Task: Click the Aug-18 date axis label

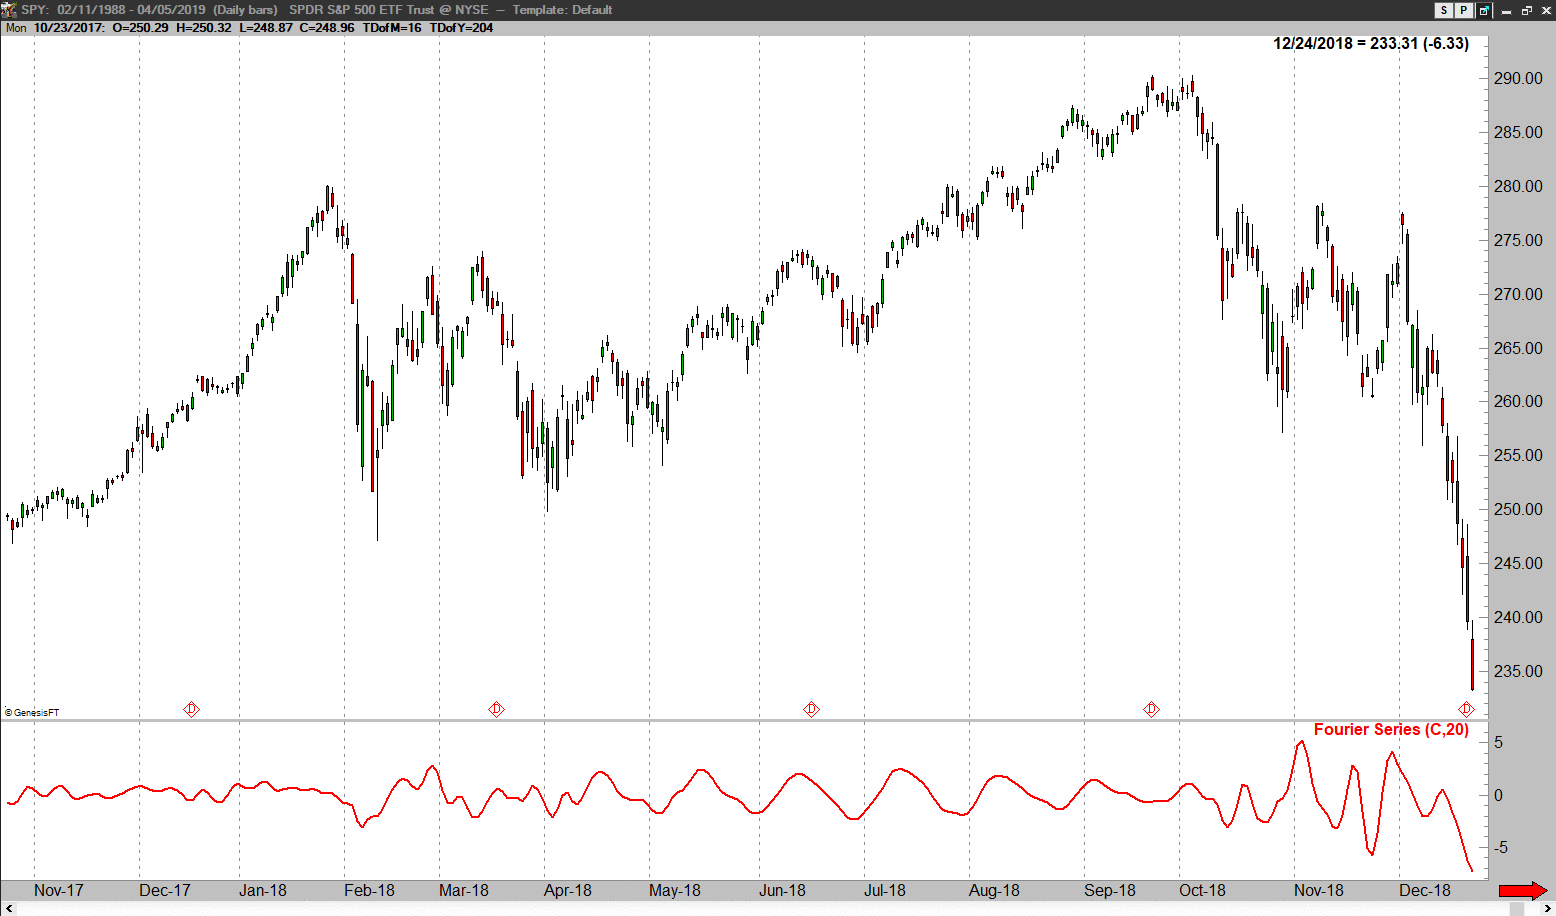Action: pos(994,890)
